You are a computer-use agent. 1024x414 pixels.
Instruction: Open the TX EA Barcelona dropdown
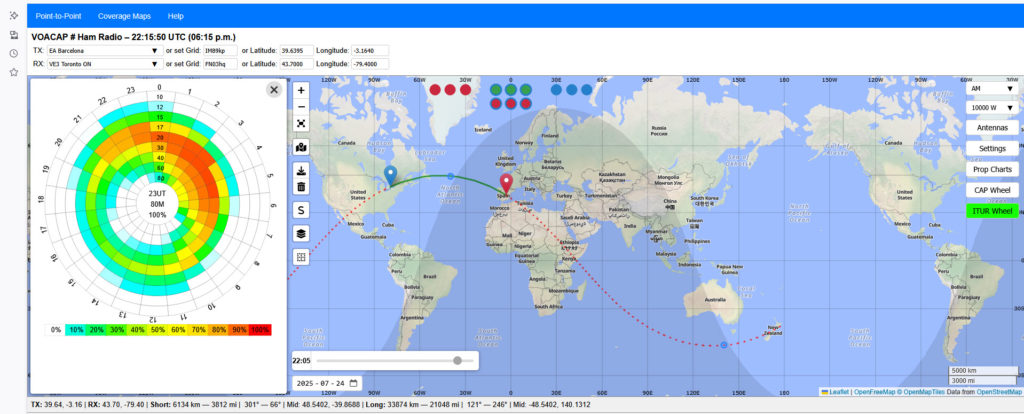pyautogui.click(x=102, y=50)
